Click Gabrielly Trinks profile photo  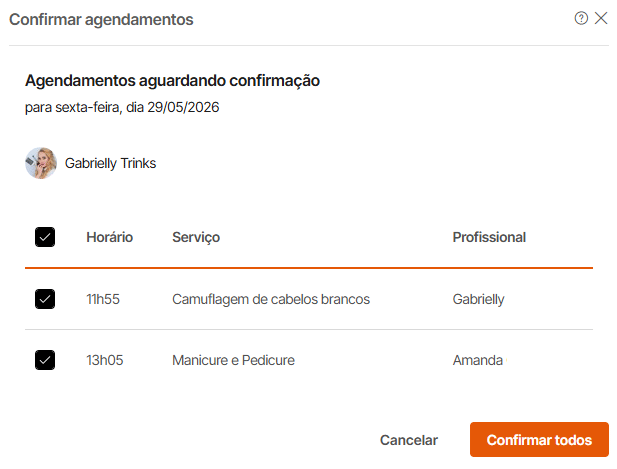41,163
